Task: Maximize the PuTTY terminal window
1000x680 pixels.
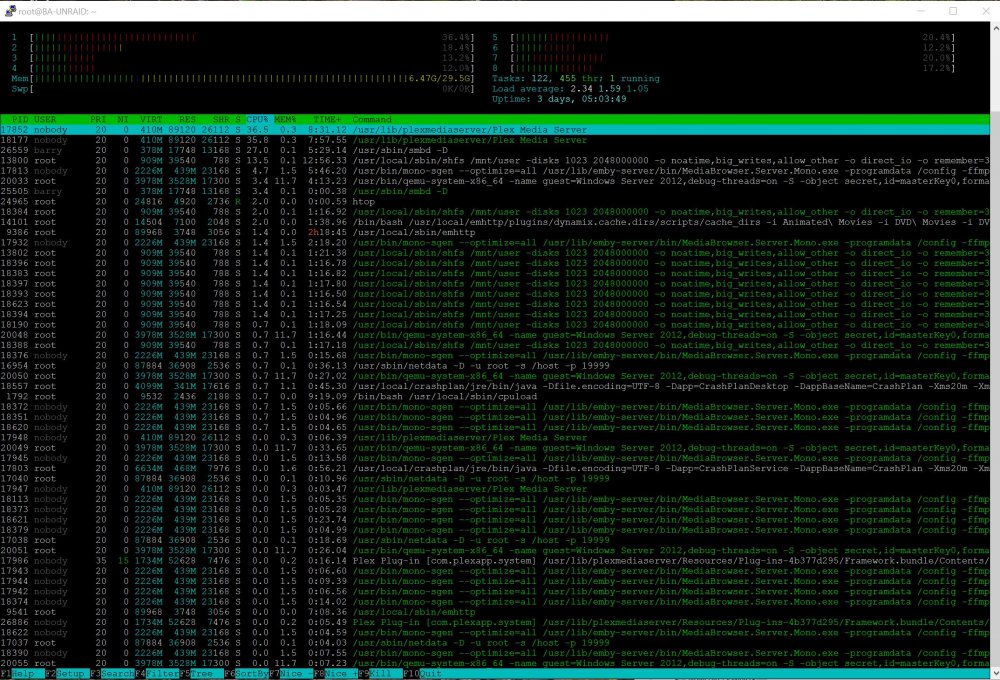Action: 953,11
